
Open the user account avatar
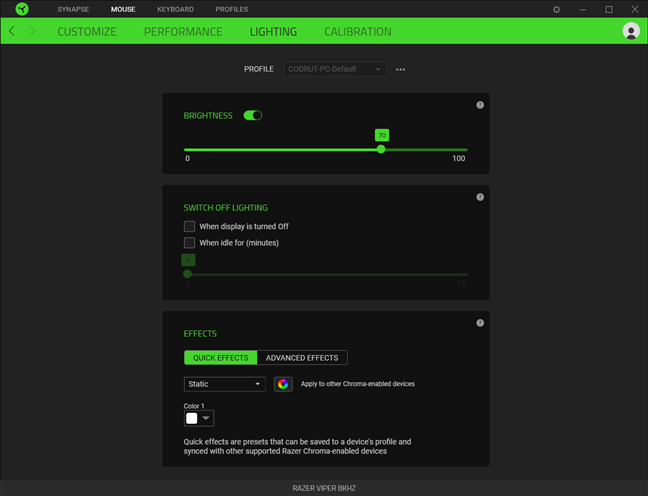click(x=631, y=31)
